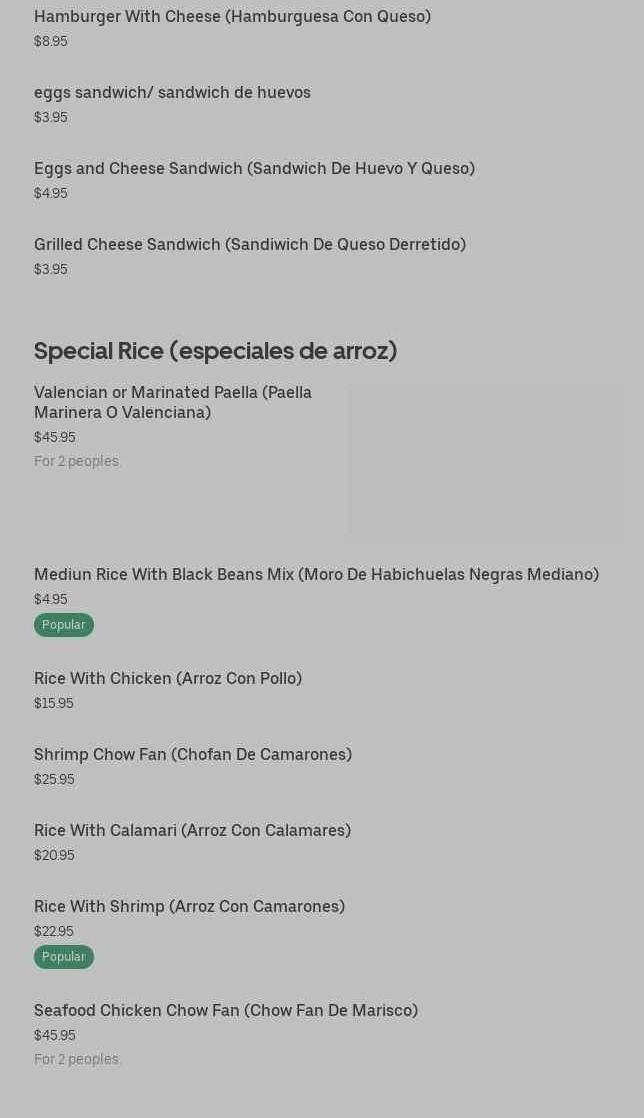Open Rice With Calamari item

[192, 830]
